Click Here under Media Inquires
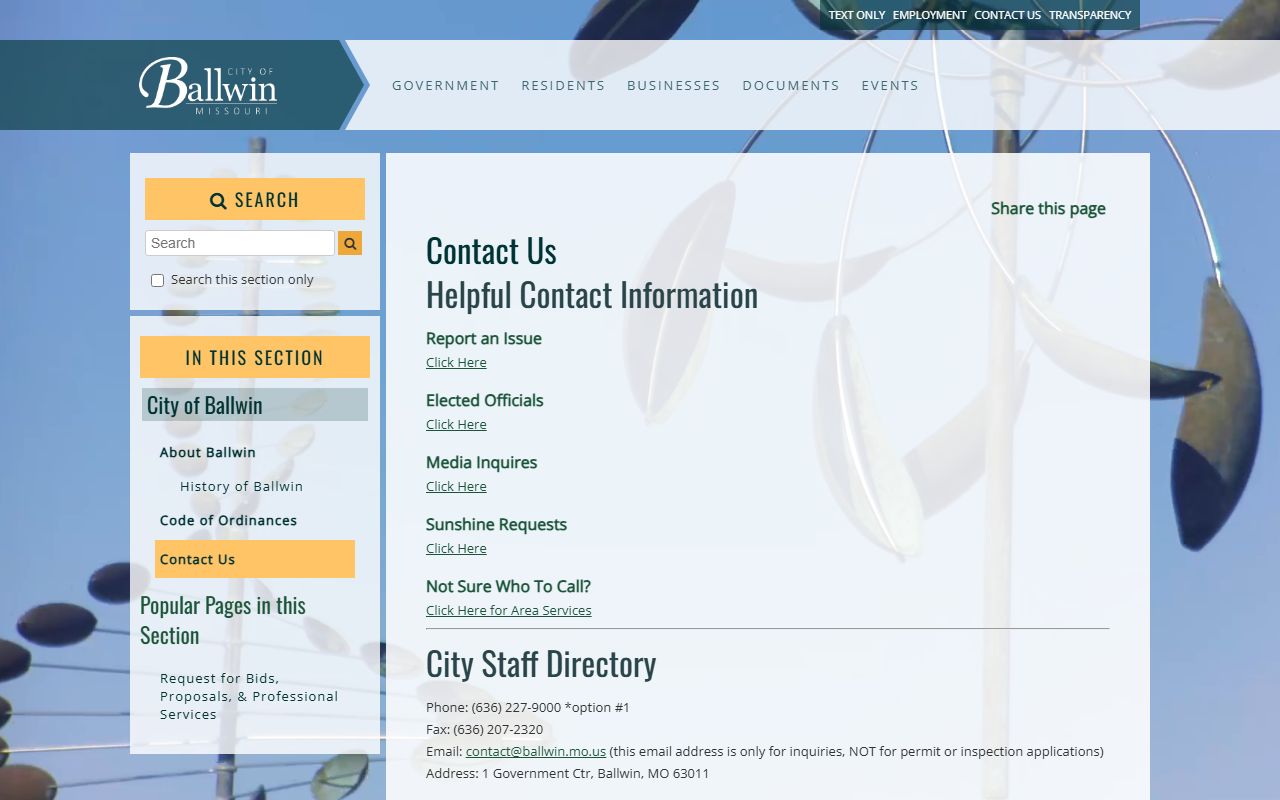 (x=456, y=486)
